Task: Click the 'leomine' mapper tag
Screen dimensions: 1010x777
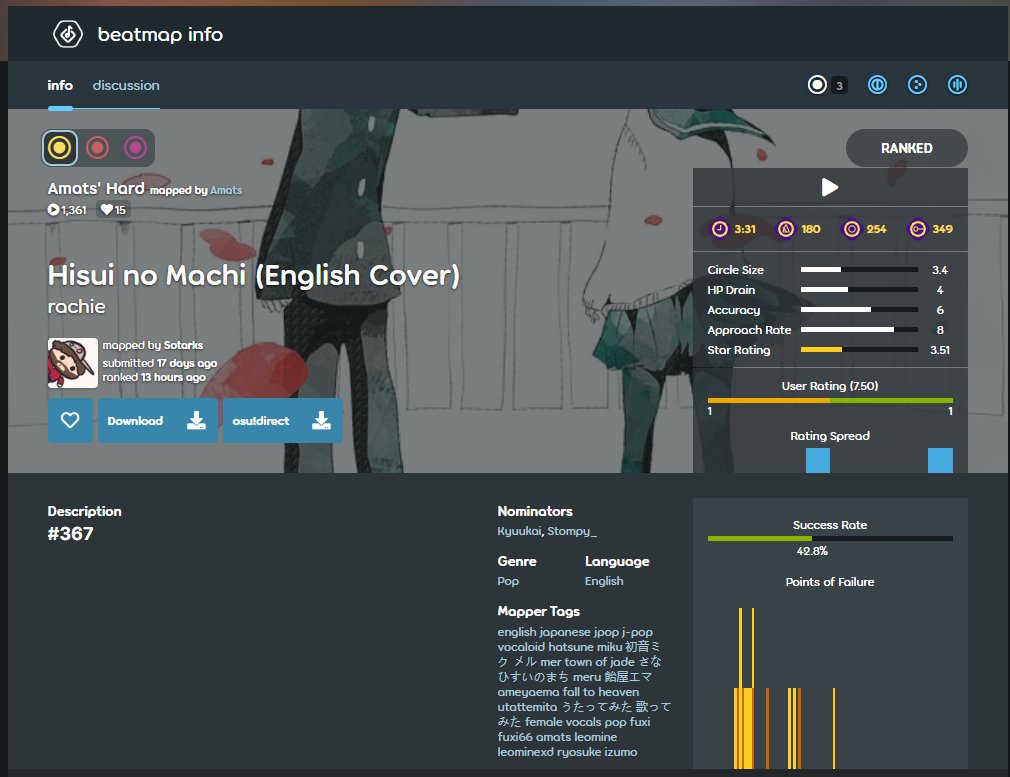Action: pos(595,737)
